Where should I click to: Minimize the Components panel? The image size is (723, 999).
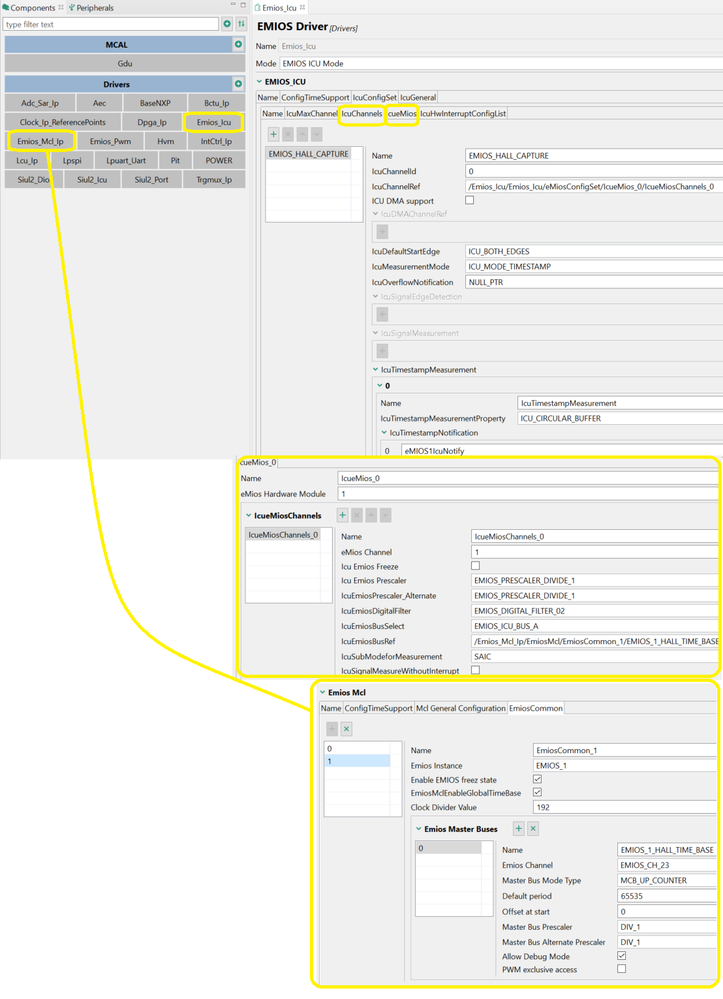click(233, 5)
